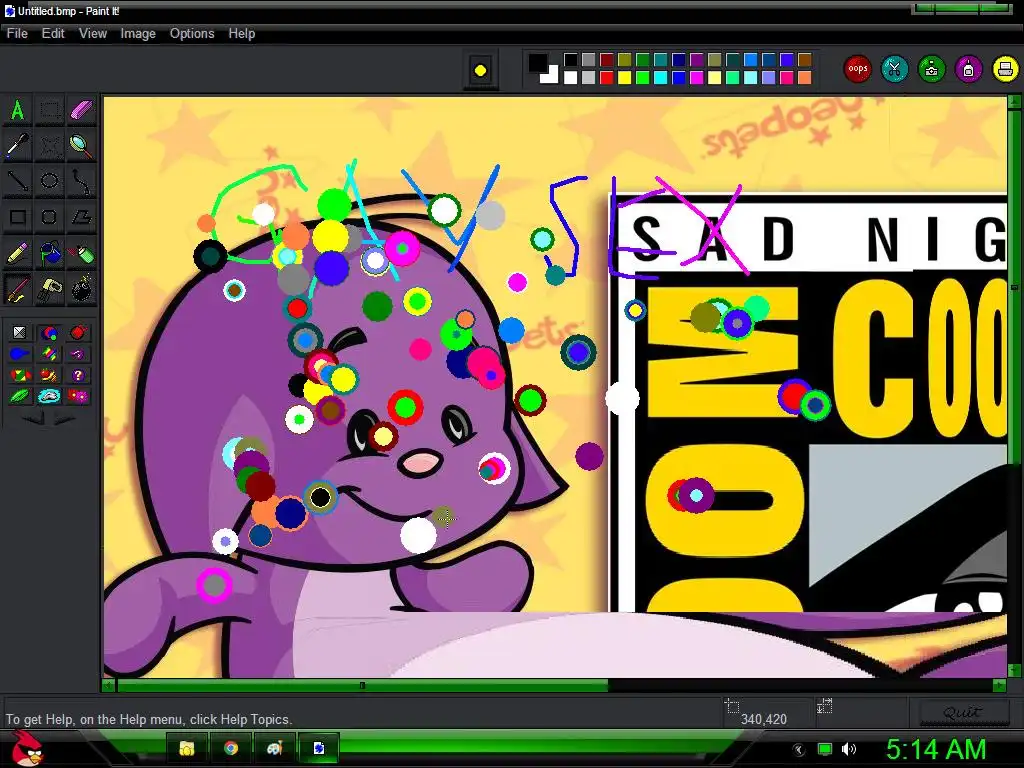Click the vertical scrollbar down arrow
1024x768 pixels.
1014,670
